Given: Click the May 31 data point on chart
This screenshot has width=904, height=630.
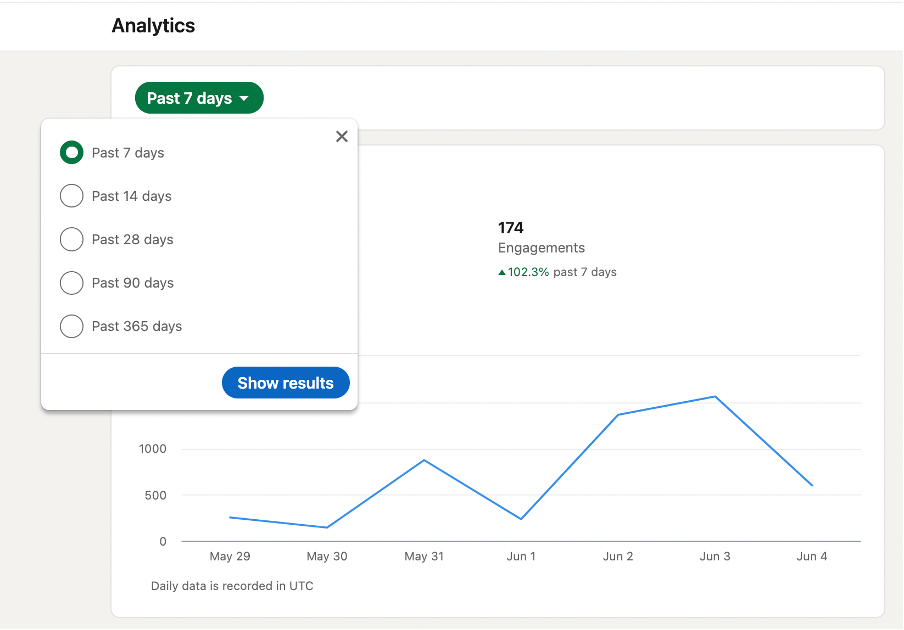Looking at the screenshot, I should [x=424, y=460].
